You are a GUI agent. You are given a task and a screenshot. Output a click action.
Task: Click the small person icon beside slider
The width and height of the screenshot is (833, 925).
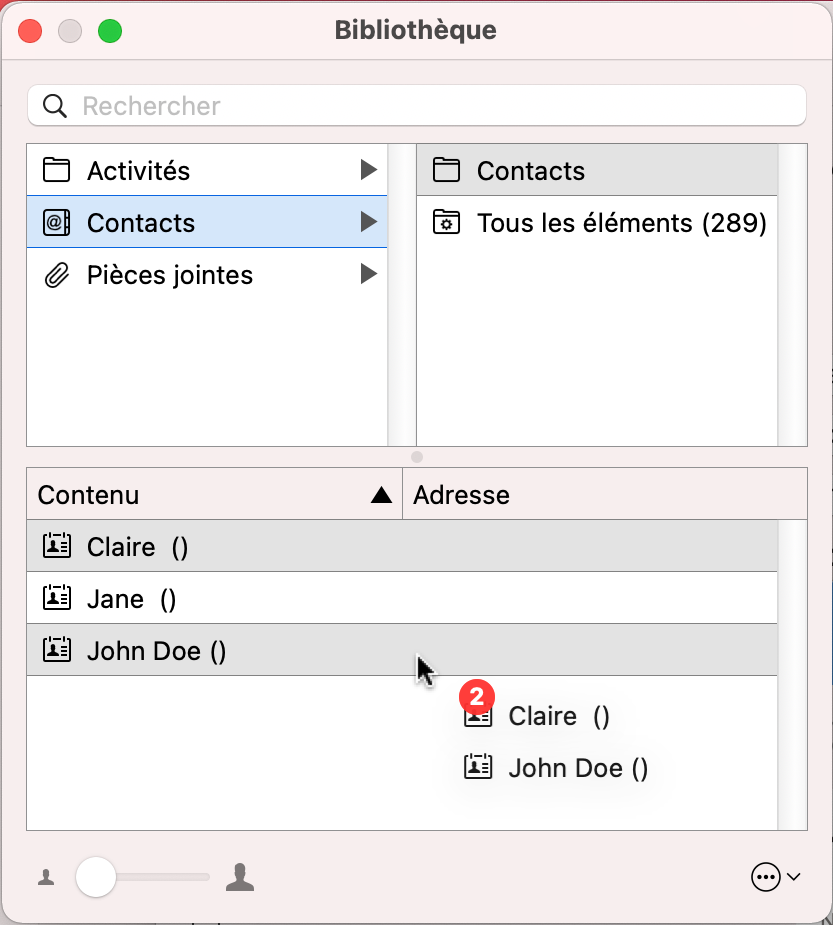coord(46,878)
